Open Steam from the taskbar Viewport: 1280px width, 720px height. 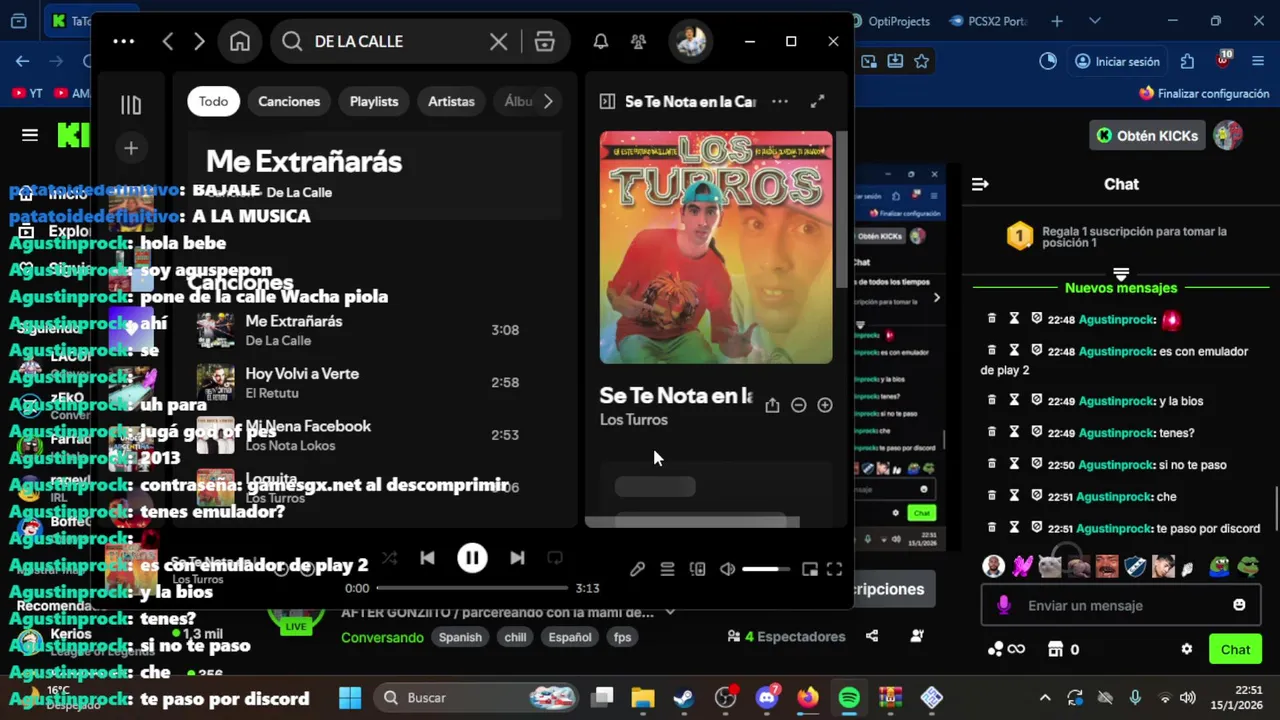684,697
